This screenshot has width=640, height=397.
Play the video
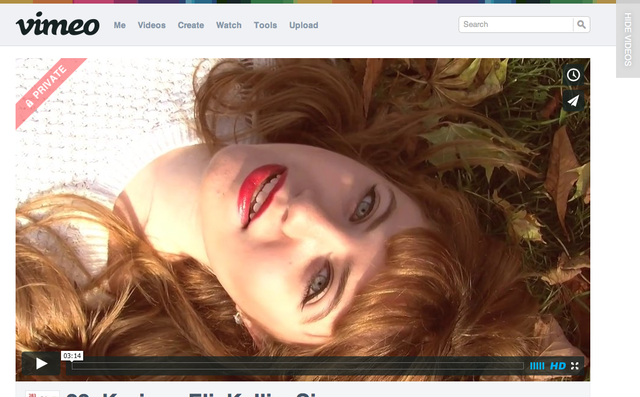(41, 364)
